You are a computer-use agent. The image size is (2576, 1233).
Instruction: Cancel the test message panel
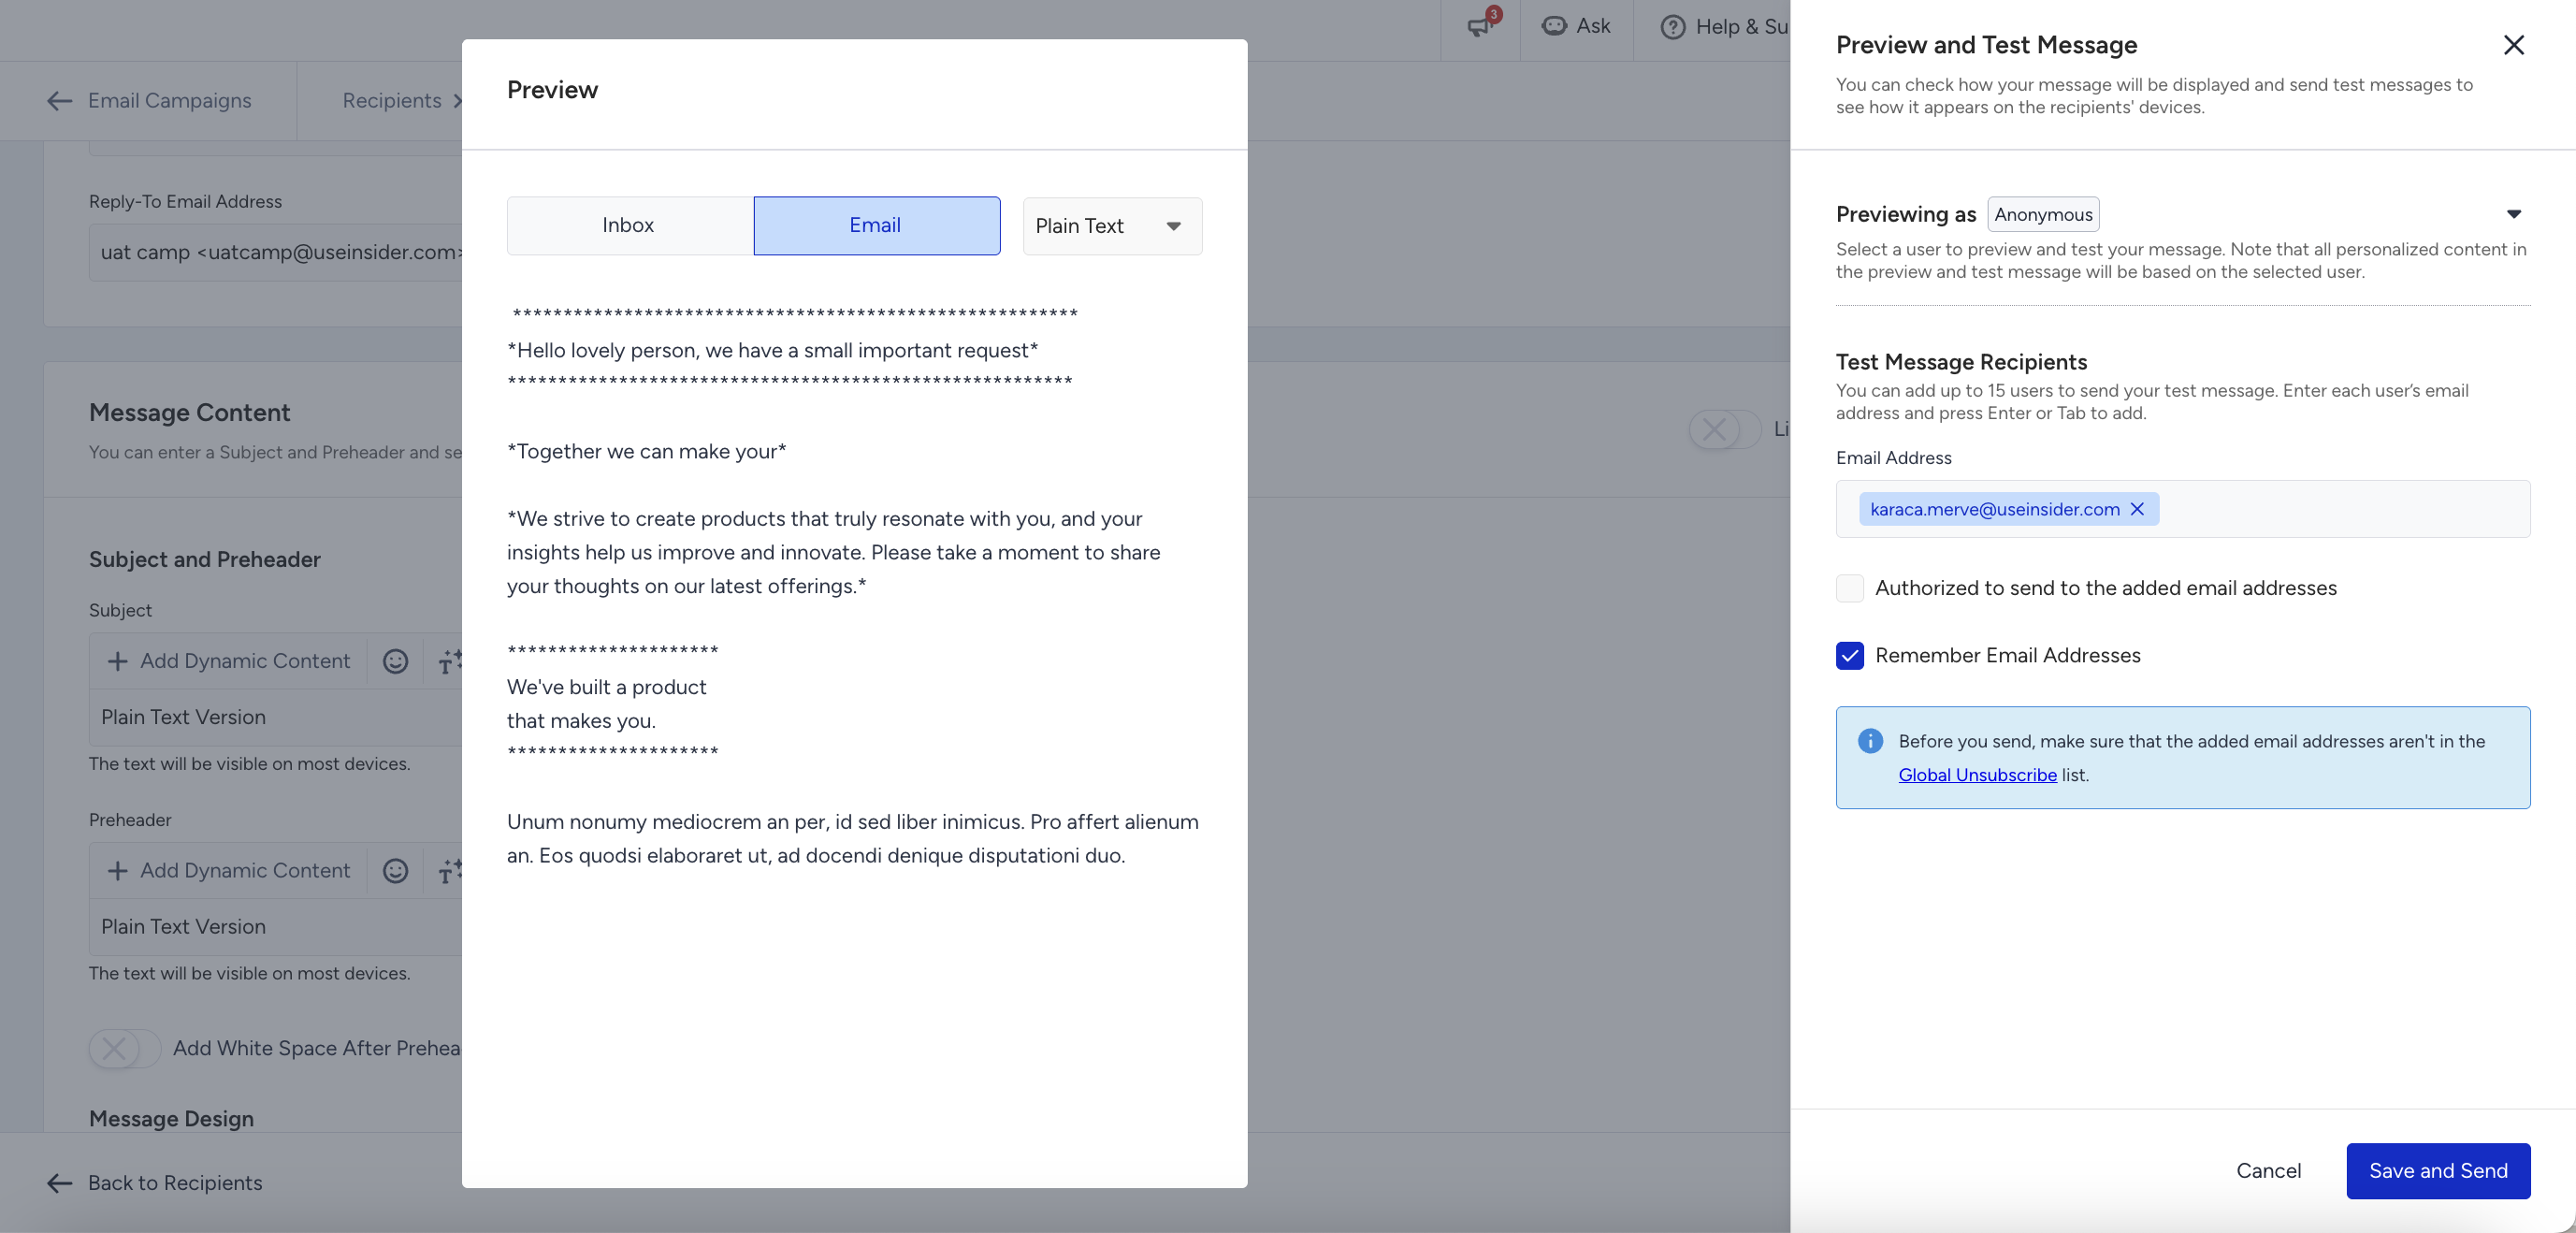point(2268,1171)
